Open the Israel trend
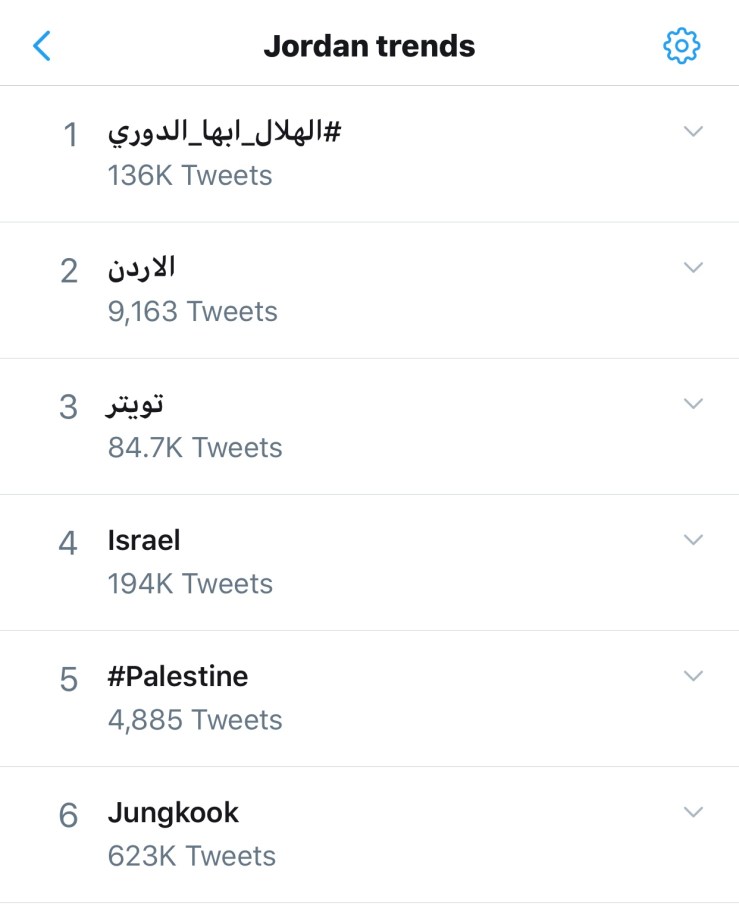The image size is (739, 909). pyautogui.click(x=144, y=541)
